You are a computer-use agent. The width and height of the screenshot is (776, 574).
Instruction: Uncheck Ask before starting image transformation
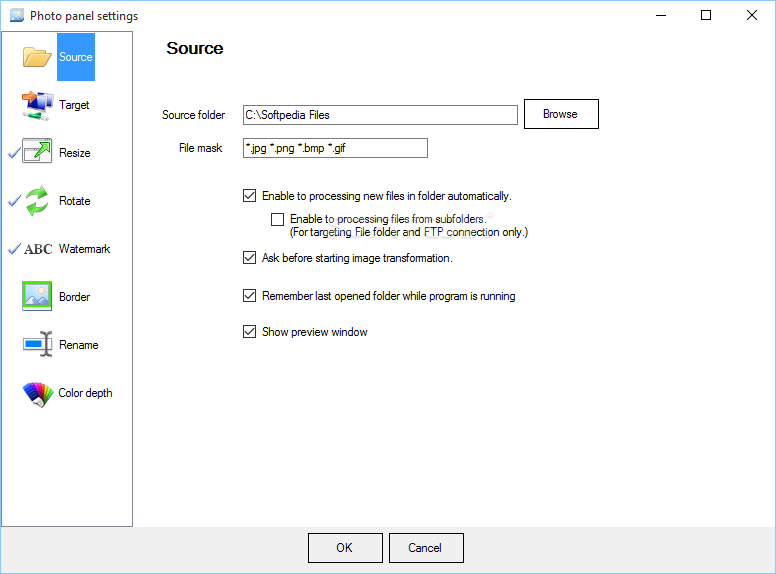249,258
